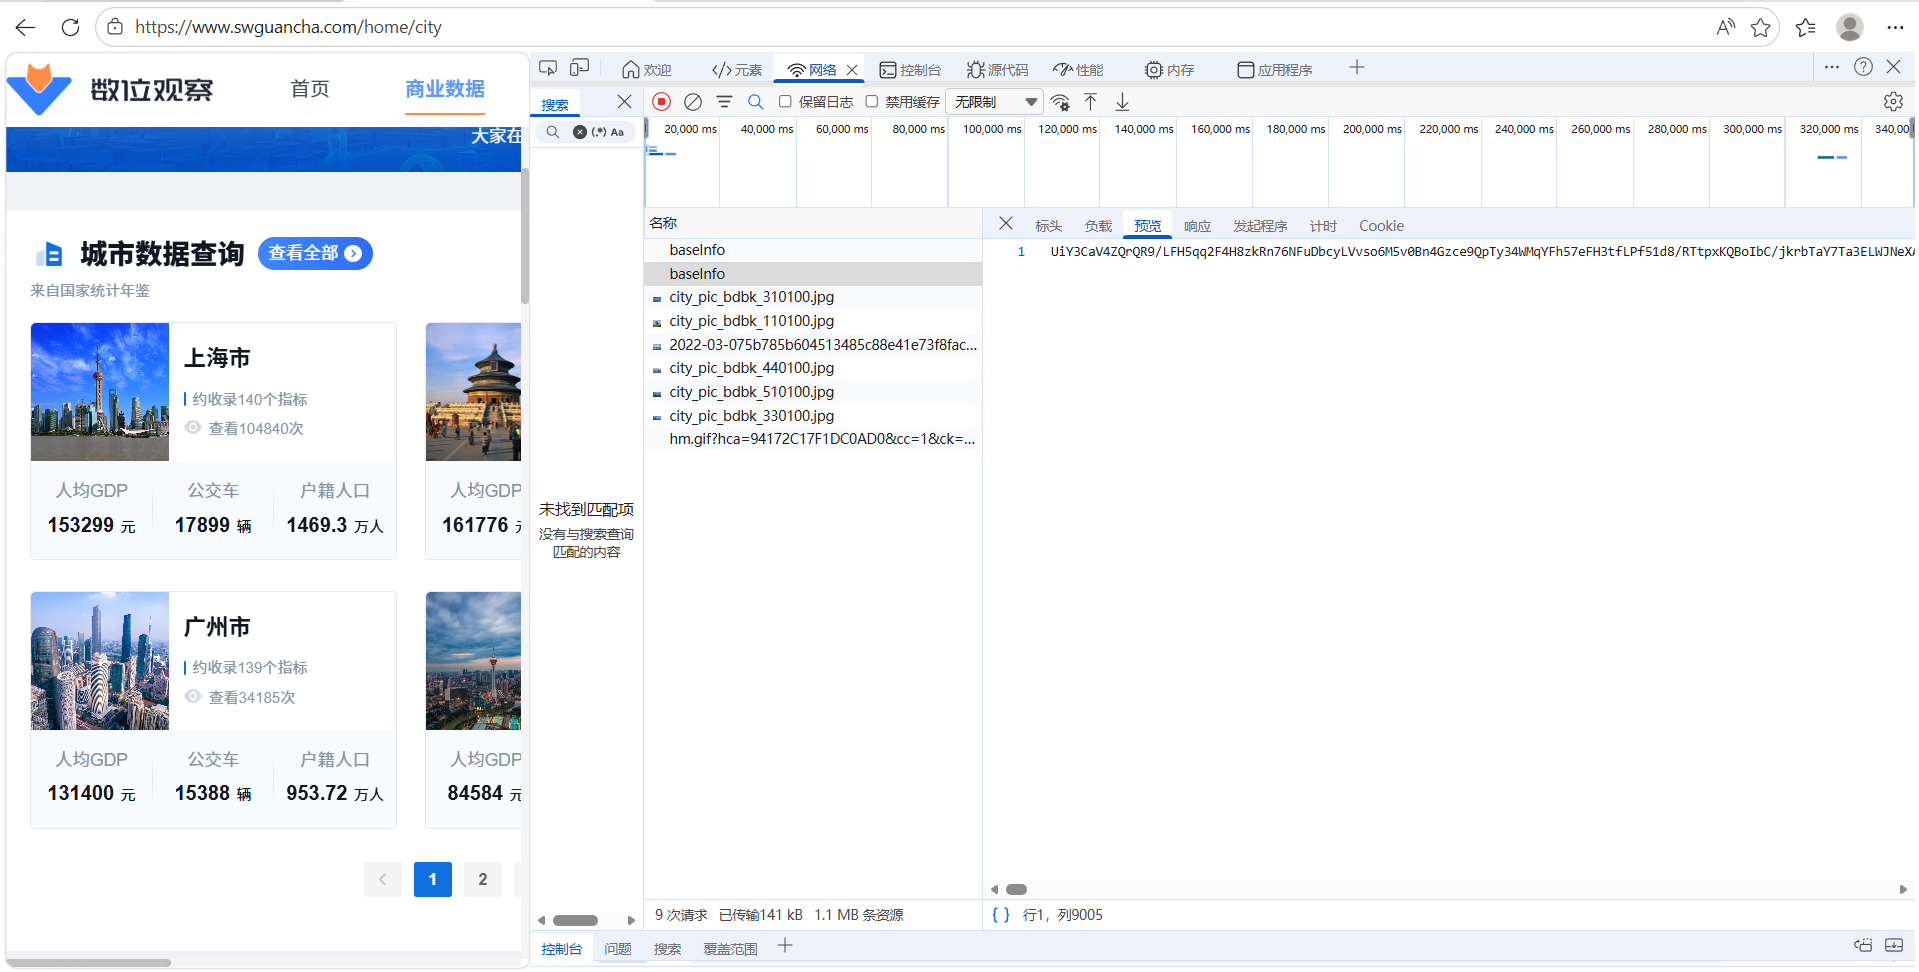This screenshot has height=972, width=1919.
Task: Click the export HAR download icon
Action: 1123,102
